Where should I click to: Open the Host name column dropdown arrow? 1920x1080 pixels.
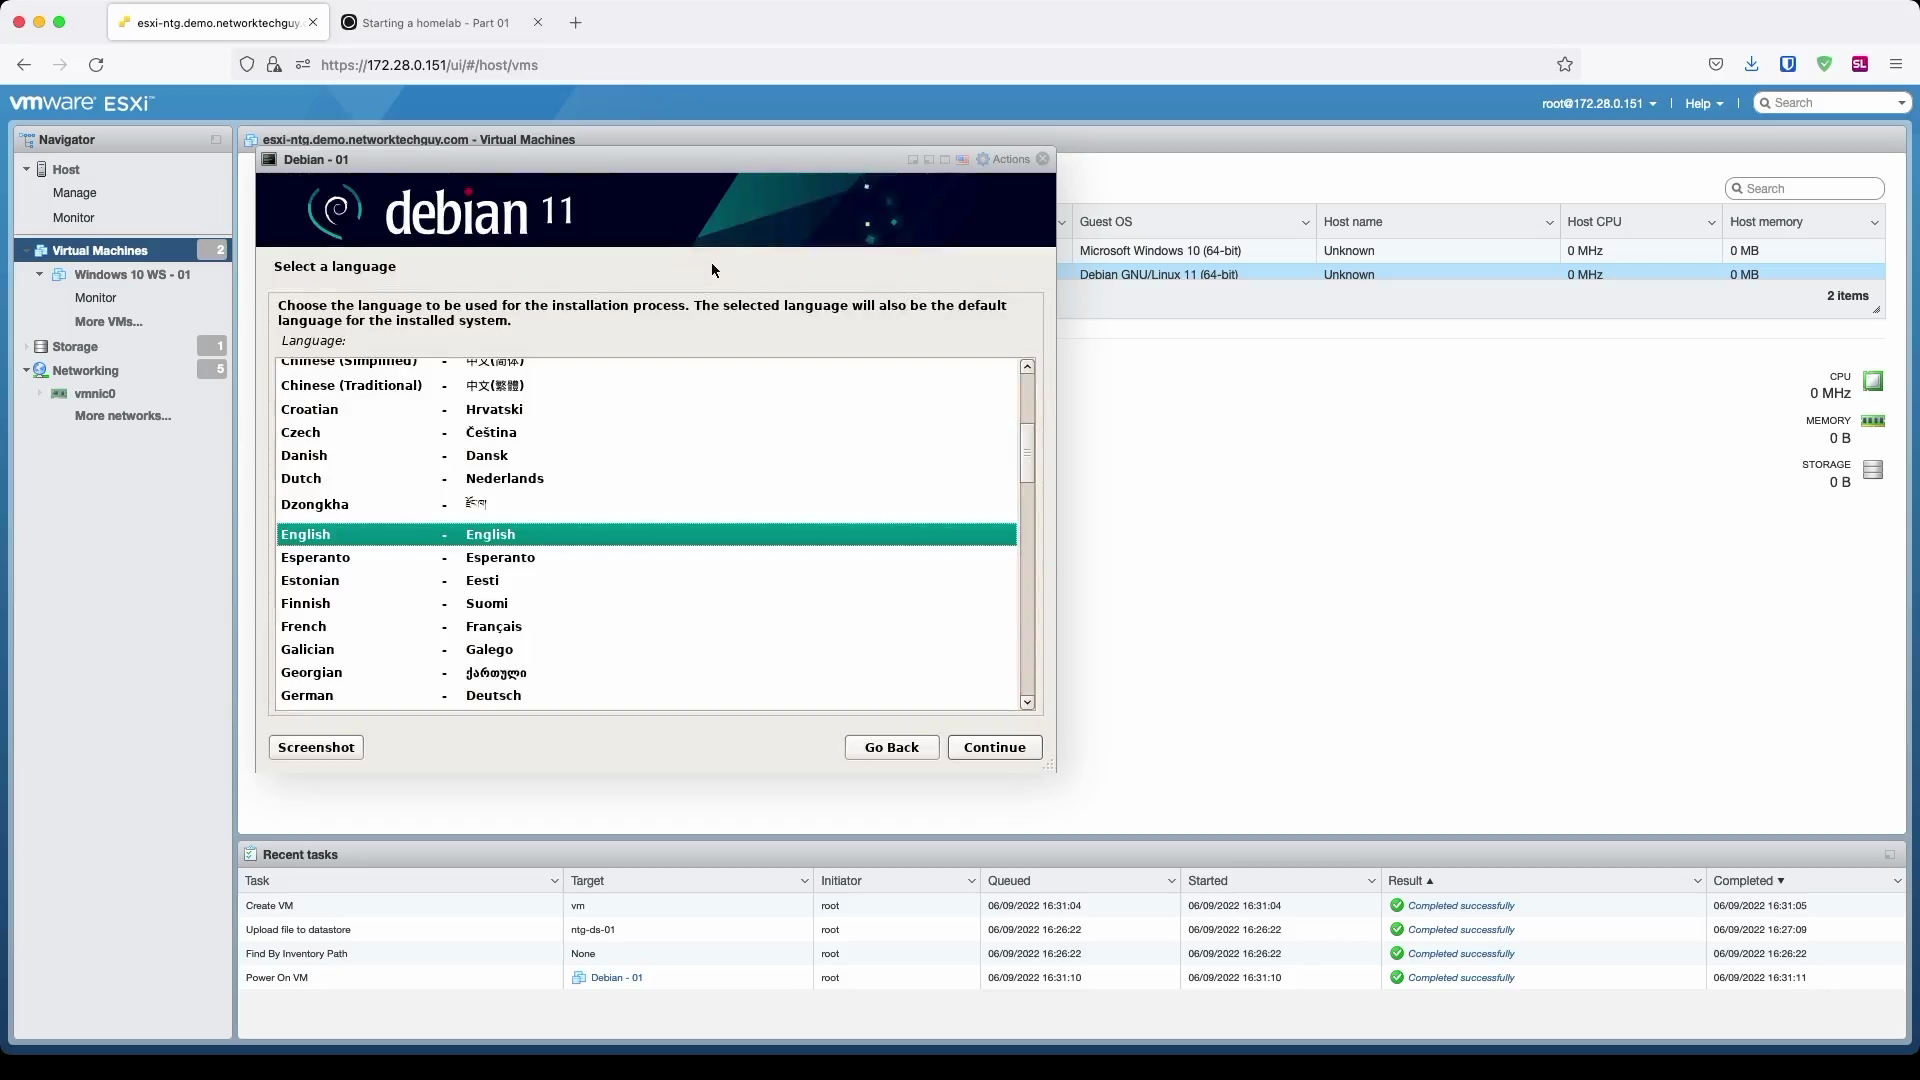(x=1549, y=223)
